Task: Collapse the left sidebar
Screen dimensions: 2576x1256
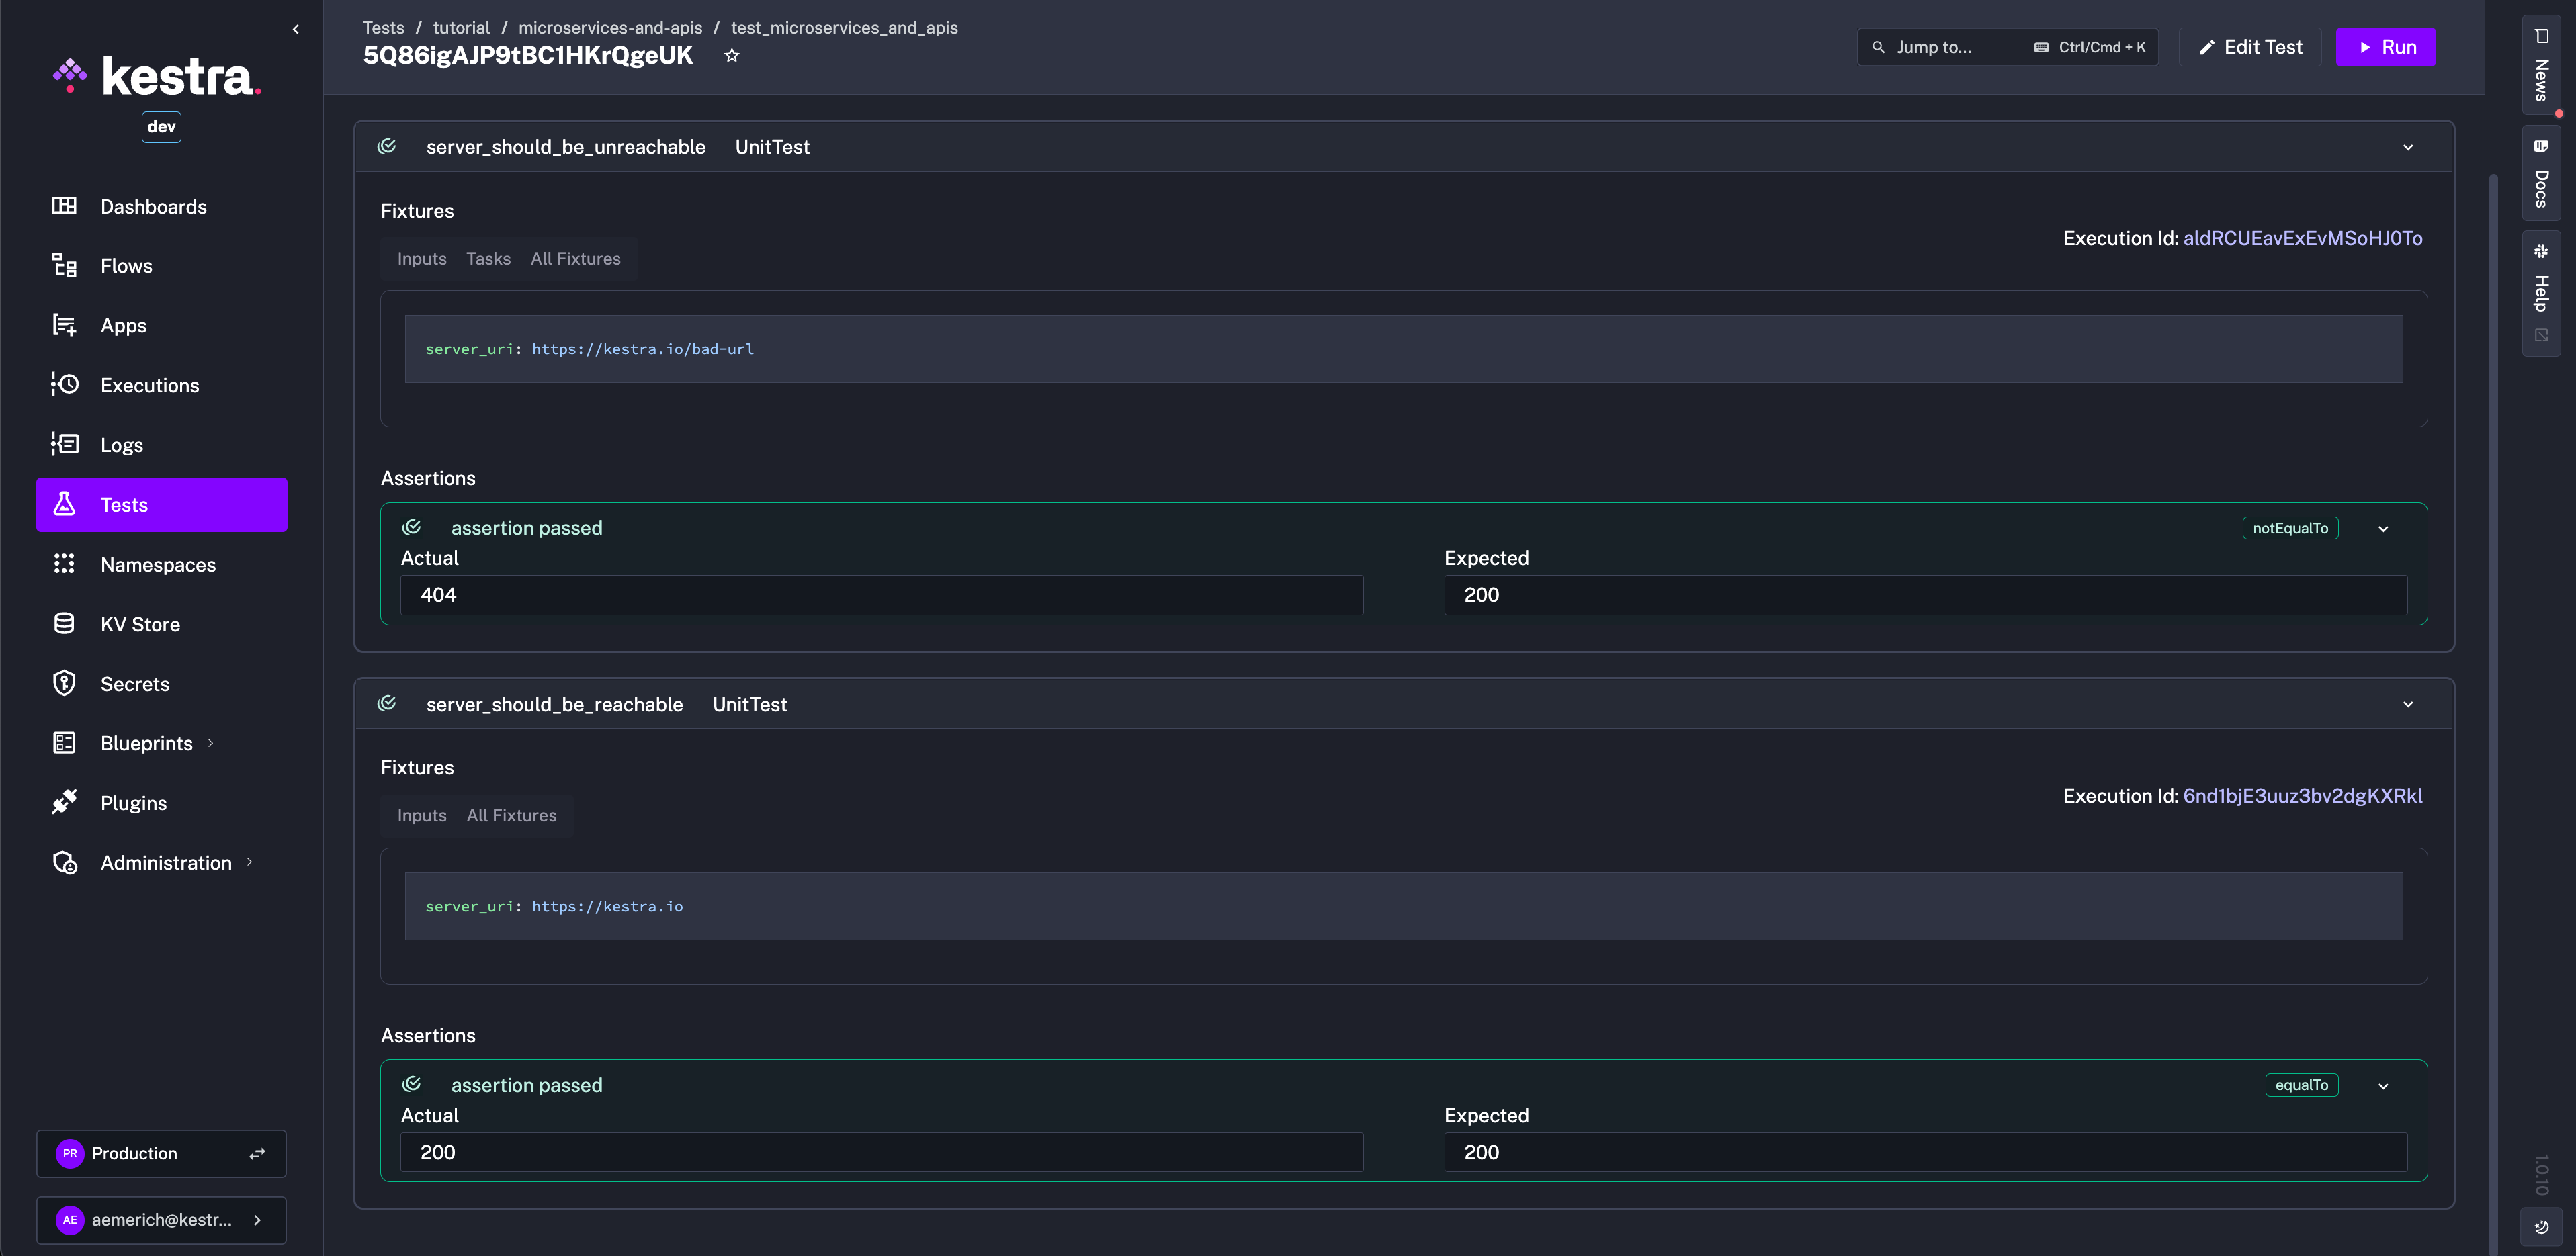Action: [296, 28]
